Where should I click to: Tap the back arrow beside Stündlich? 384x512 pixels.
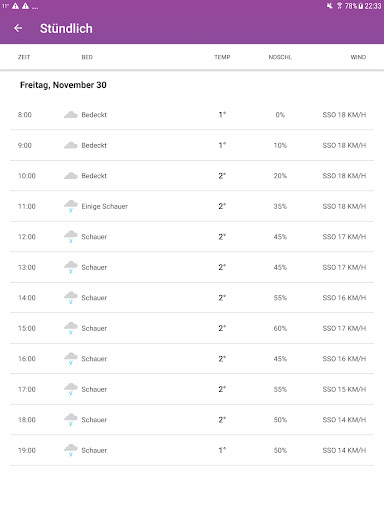coord(18,28)
